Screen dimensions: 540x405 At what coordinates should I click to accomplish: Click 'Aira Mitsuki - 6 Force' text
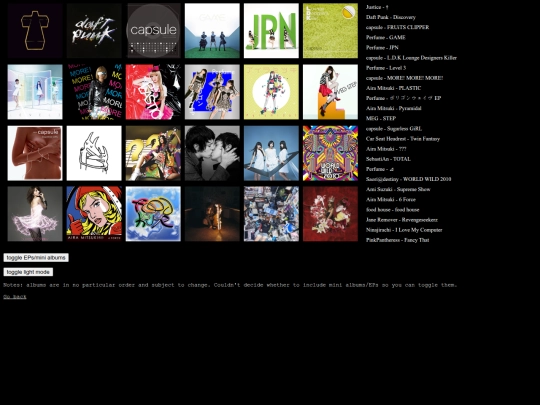click(x=391, y=199)
